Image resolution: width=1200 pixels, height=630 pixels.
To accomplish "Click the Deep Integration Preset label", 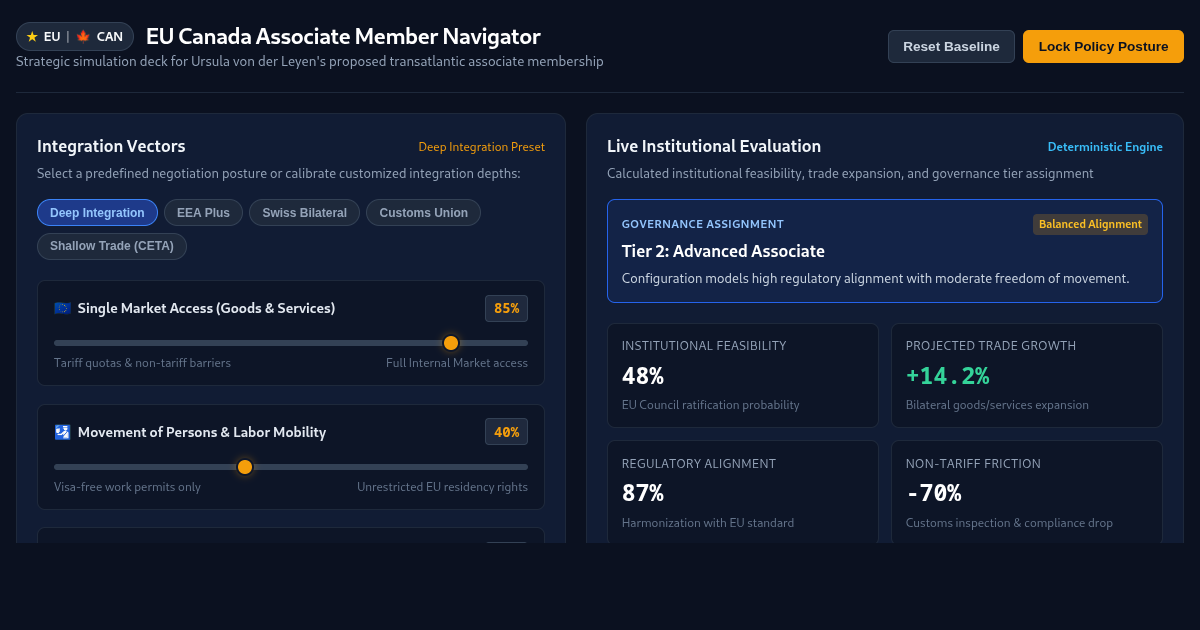I will pyautogui.click(x=481, y=147).
